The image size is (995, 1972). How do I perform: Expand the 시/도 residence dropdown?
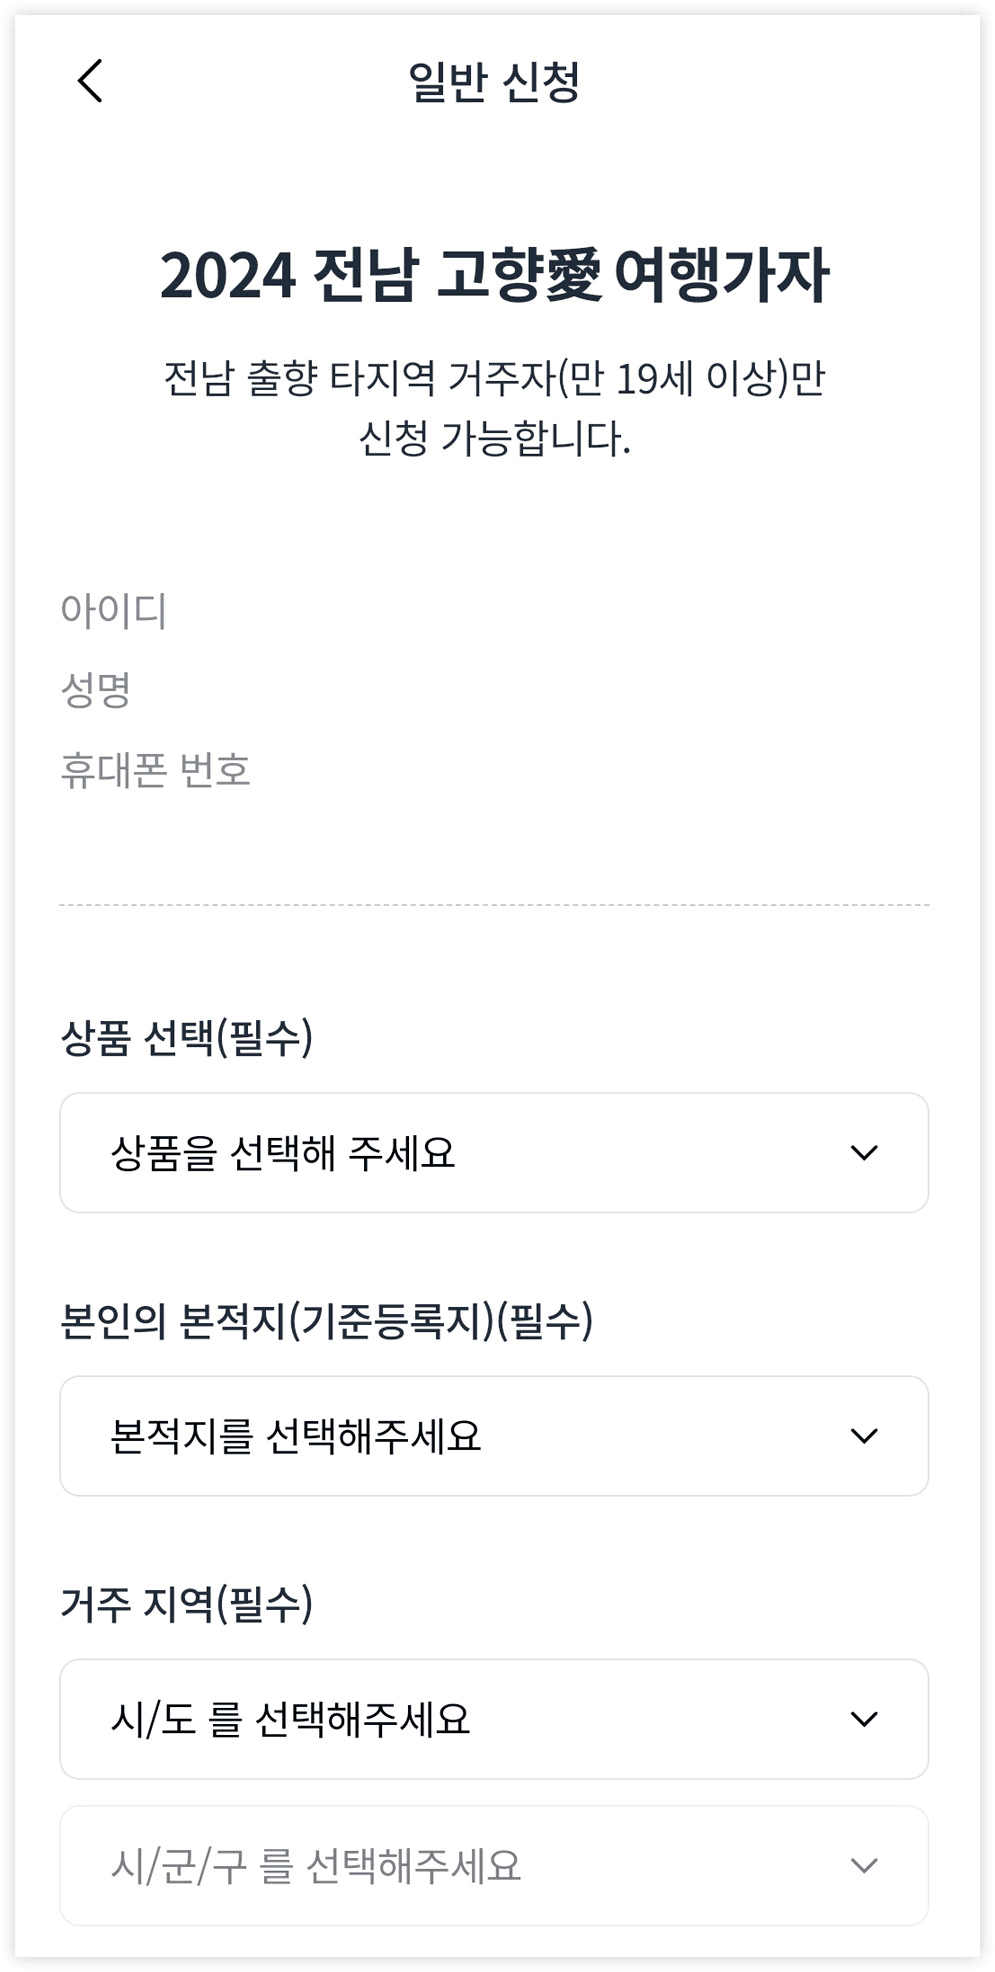point(497,1717)
